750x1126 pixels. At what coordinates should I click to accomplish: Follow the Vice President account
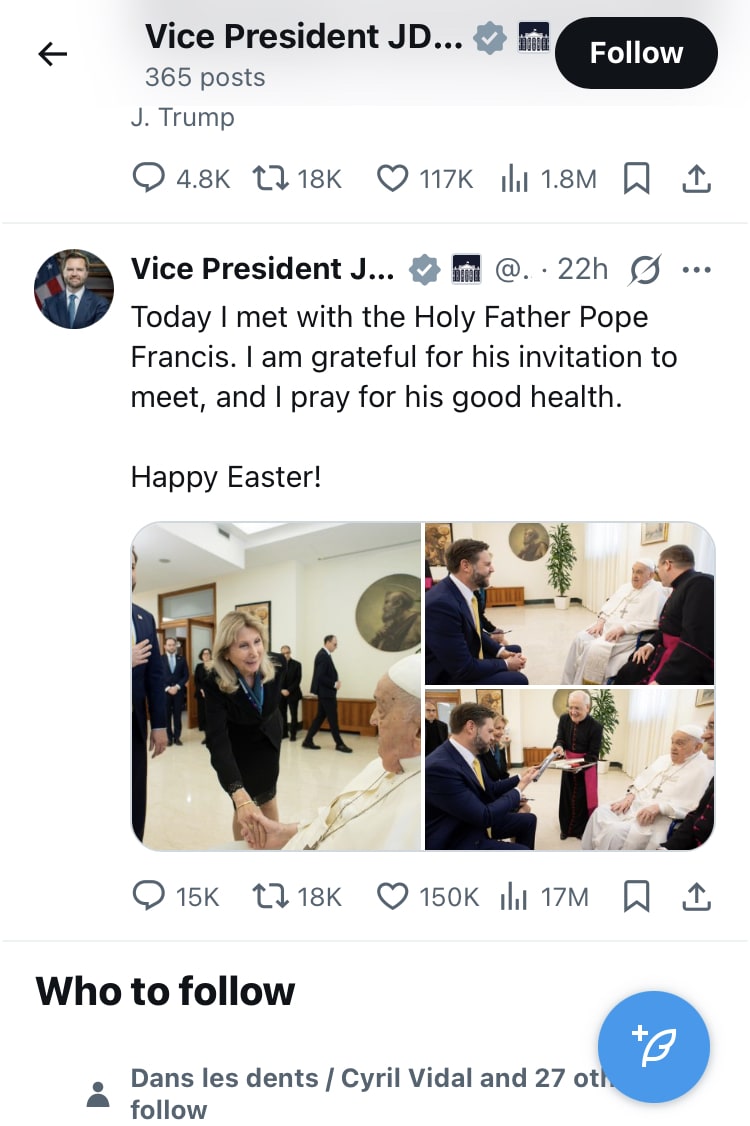click(636, 53)
